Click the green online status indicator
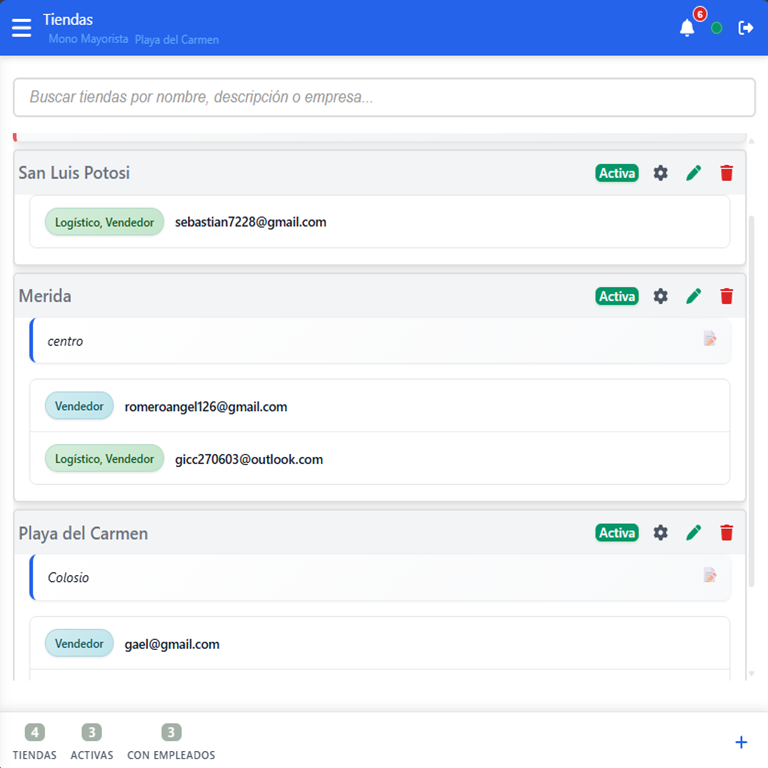Viewport: 768px width, 768px height. pyautogui.click(x=716, y=29)
